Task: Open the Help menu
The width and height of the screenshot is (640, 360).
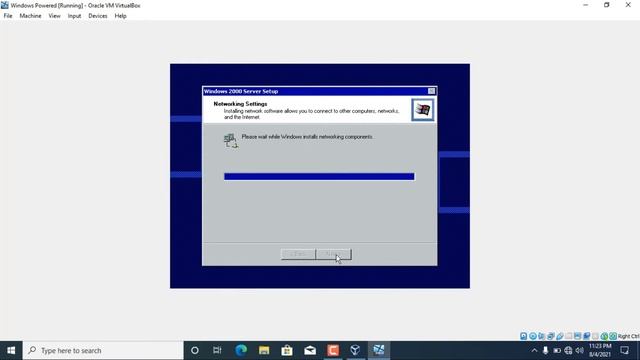Action: click(120, 16)
